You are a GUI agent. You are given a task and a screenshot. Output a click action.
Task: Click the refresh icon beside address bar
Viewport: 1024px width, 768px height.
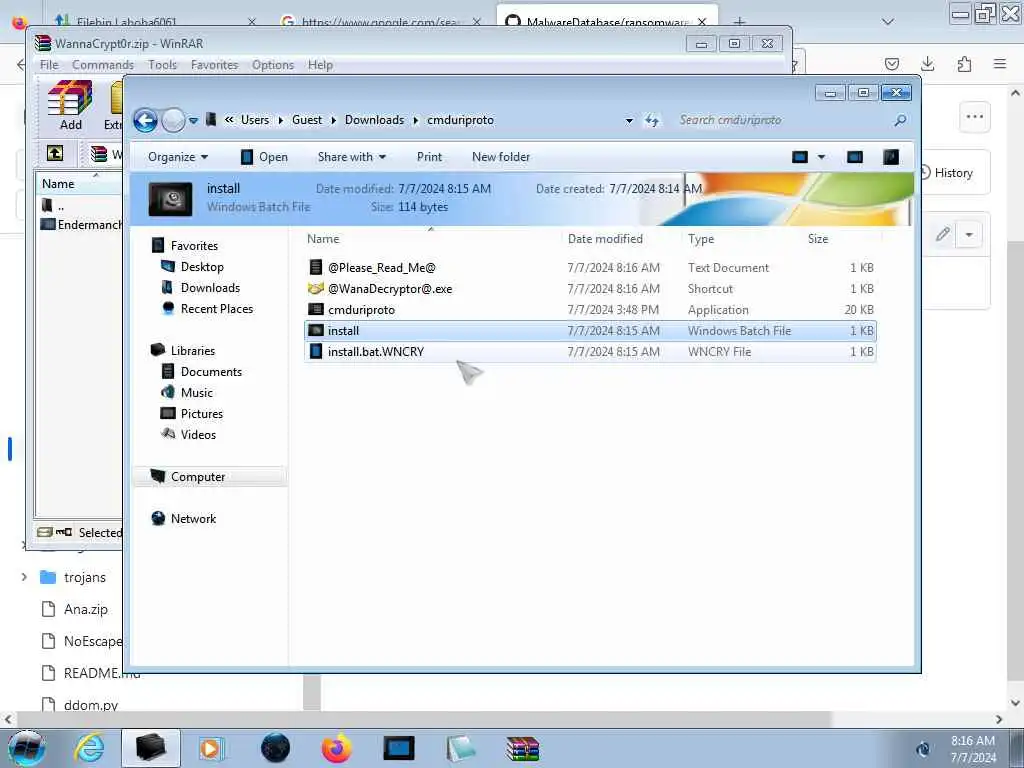tap(652, 120)
